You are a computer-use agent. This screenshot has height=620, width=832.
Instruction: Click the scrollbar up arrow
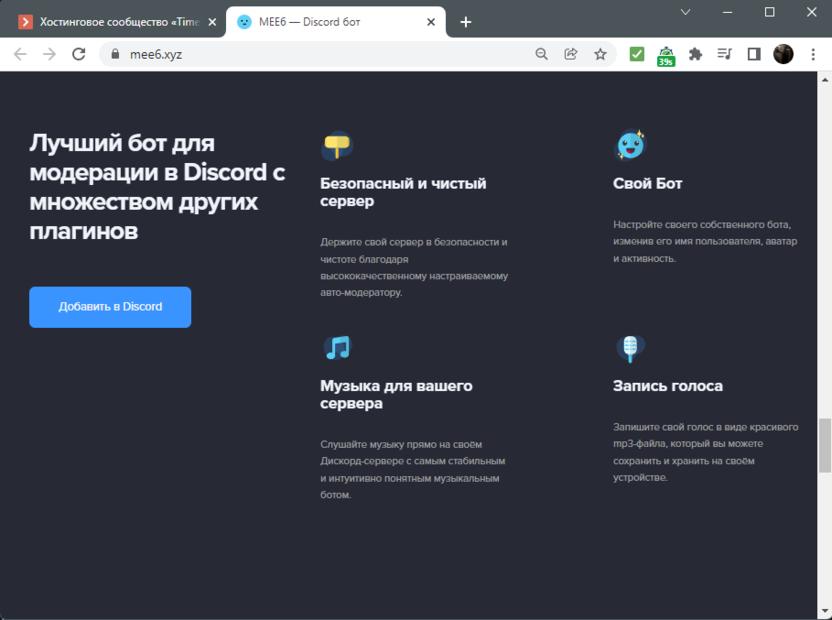pos(825,80)
